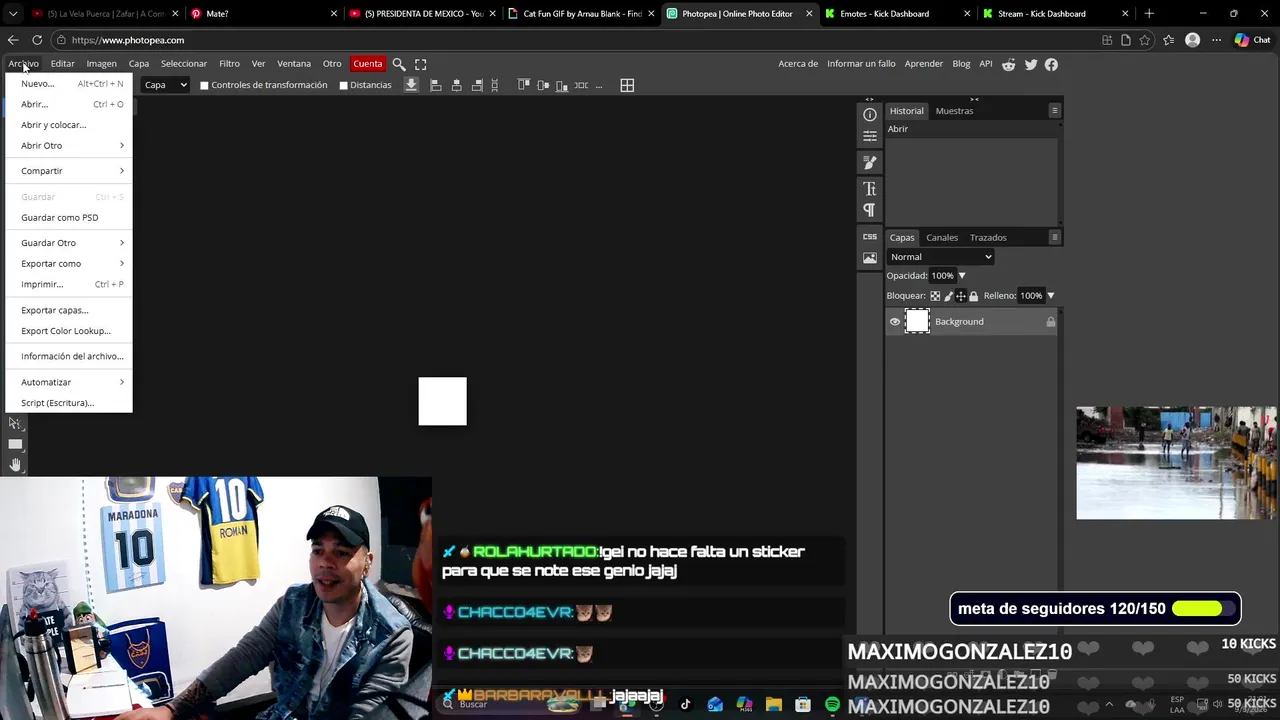Viewport: 1280px width, 720px height.
Task: Open Photopea Reddit icon link
Action: tap(1008, 64)
